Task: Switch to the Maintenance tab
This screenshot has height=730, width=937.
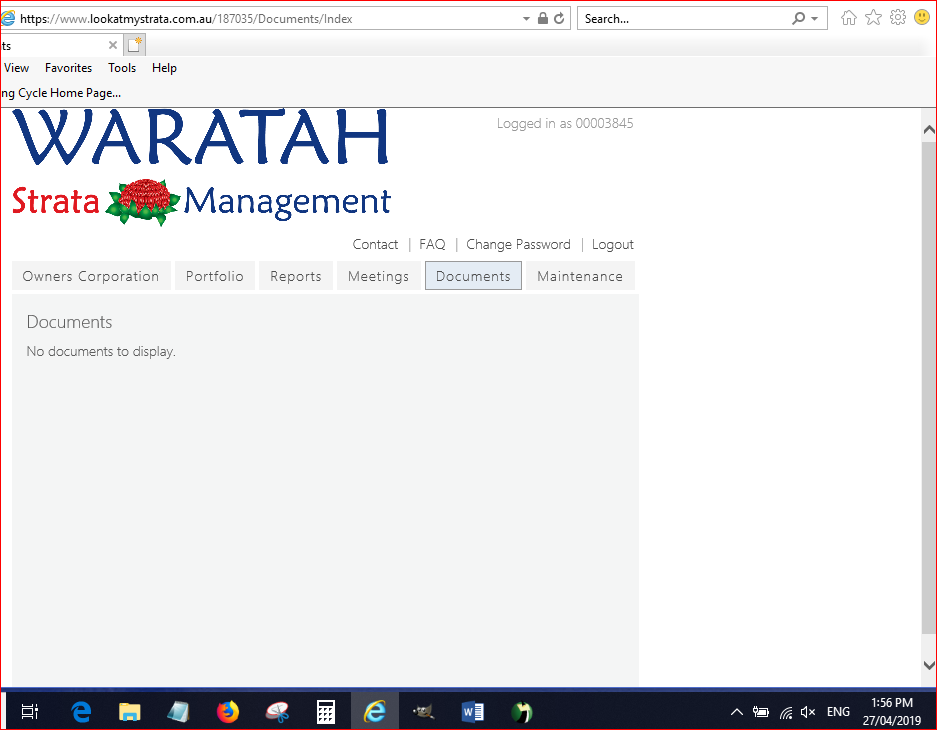Action: [580, 276]
